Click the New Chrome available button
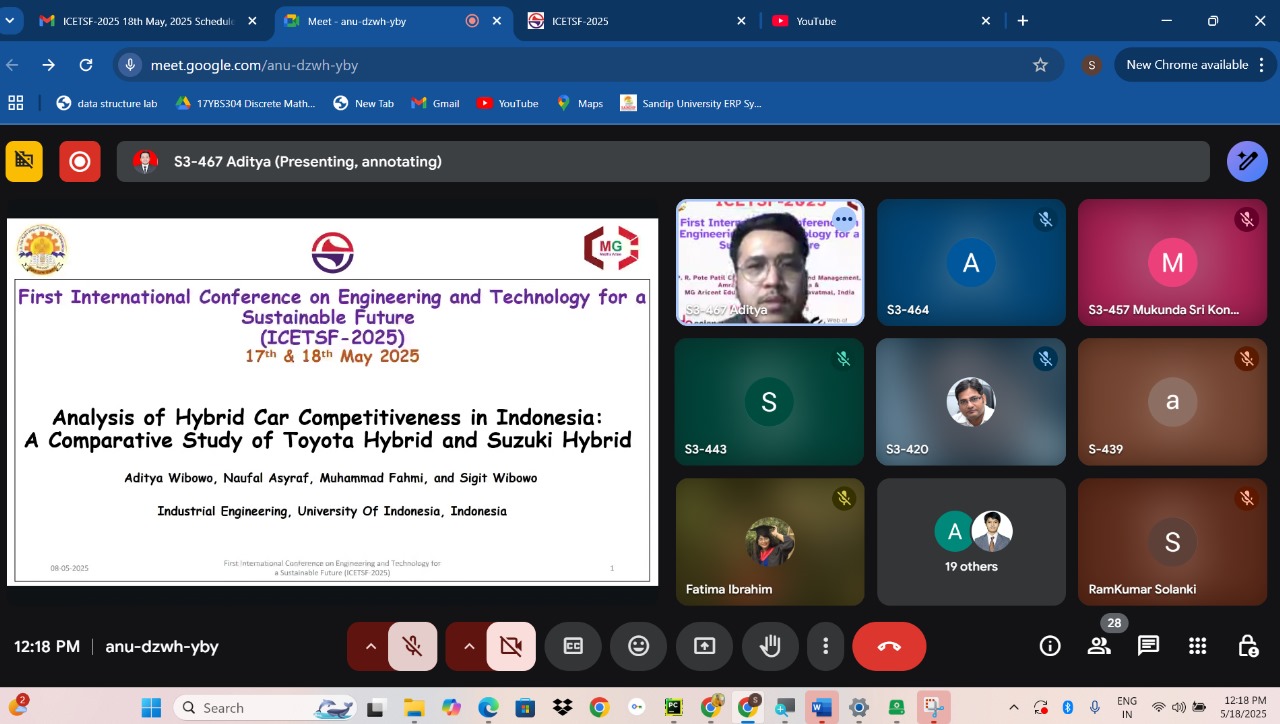The width and height of the screenshot is (1280, 724). pyautogui.click(x=1186, y=65)
